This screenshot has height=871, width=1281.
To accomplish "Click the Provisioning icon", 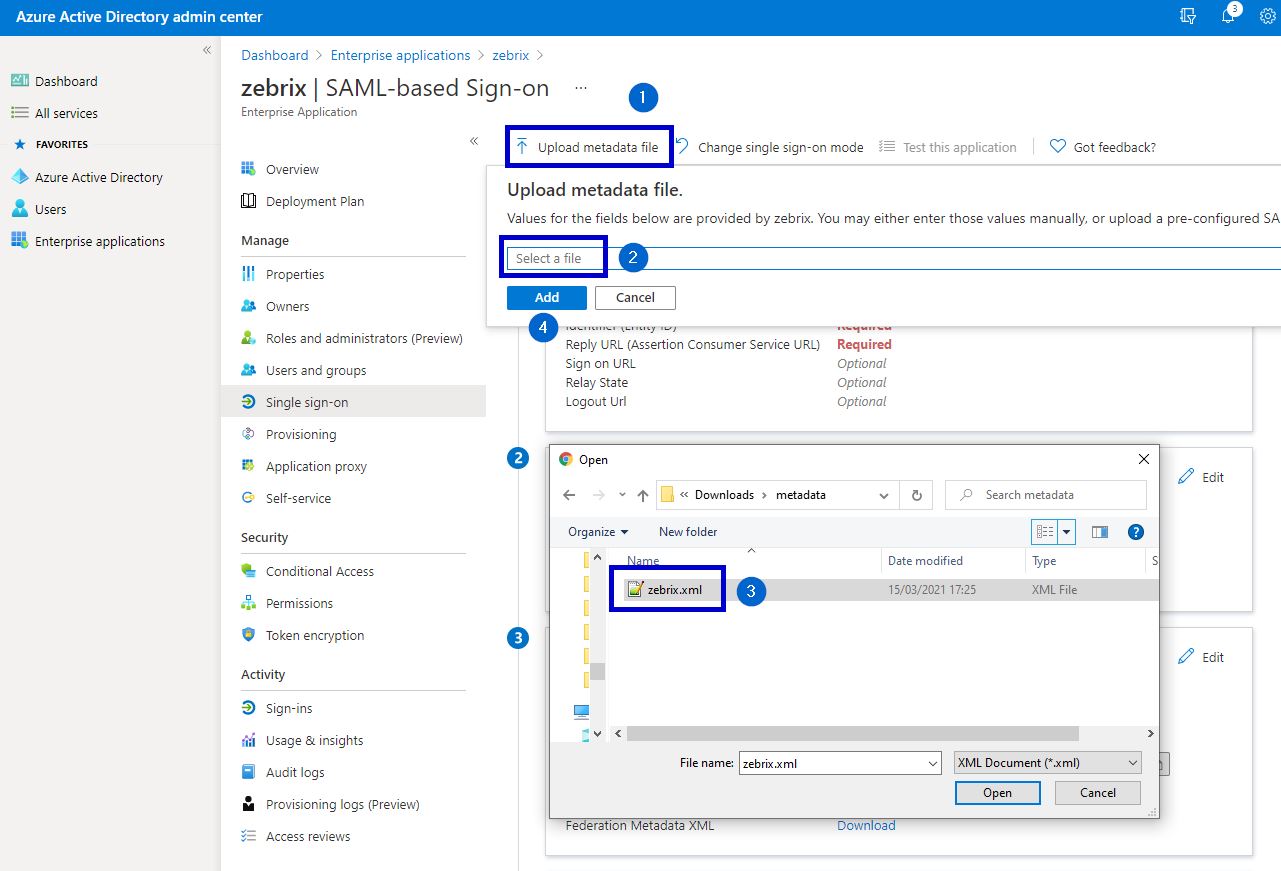I will point(249,434).
